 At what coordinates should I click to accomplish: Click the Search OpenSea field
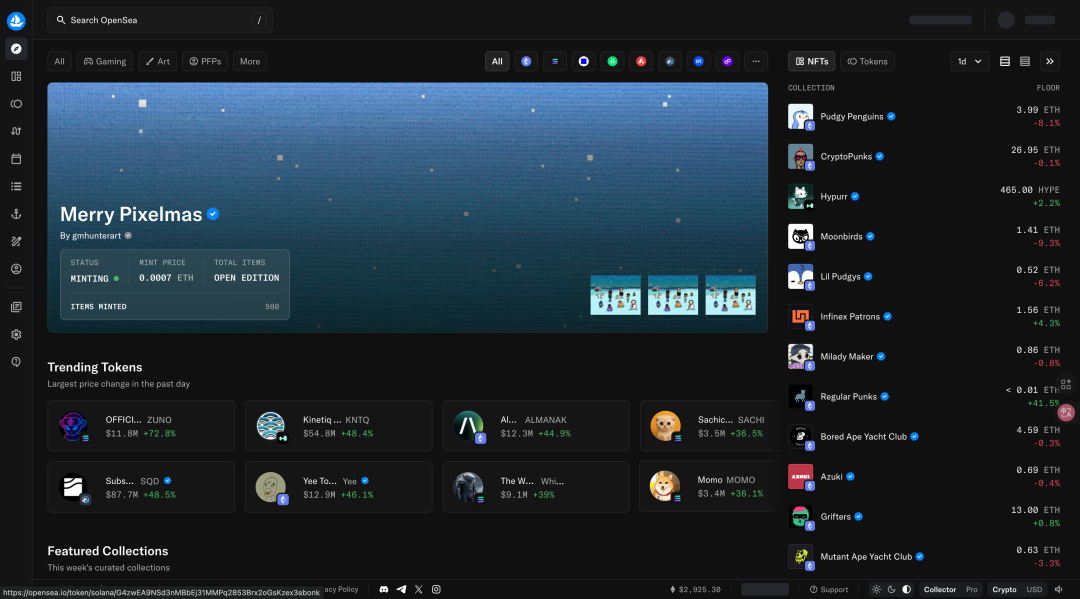[x=160, y=20]
